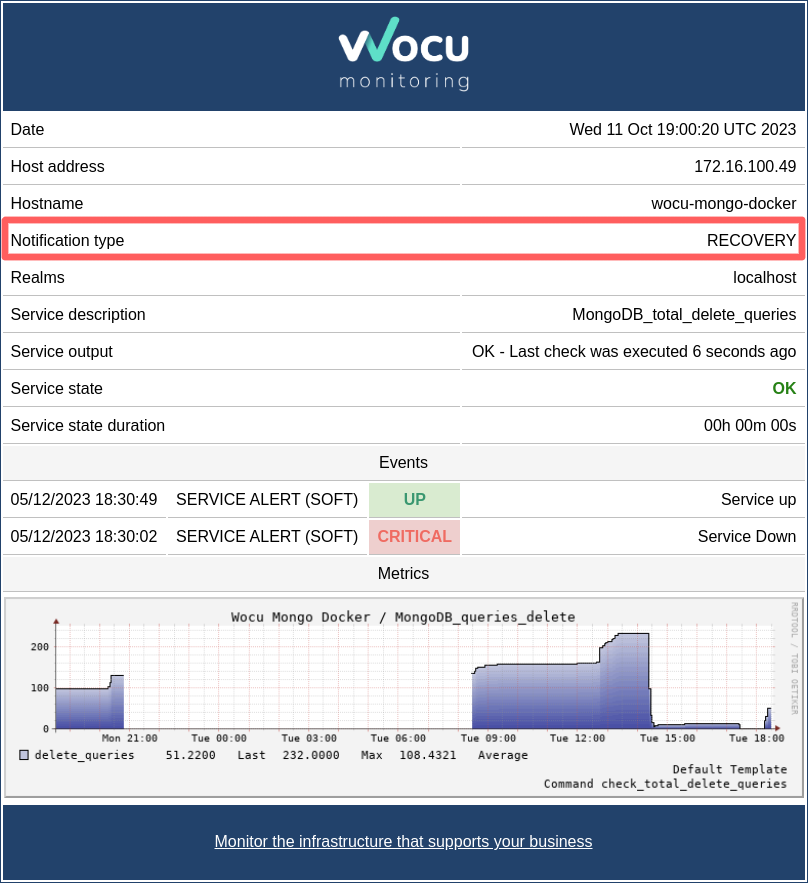Click the 'Notification type' field label
This screenshot has width=808, height=883.
pyautogui.click(x=68, y=240)
